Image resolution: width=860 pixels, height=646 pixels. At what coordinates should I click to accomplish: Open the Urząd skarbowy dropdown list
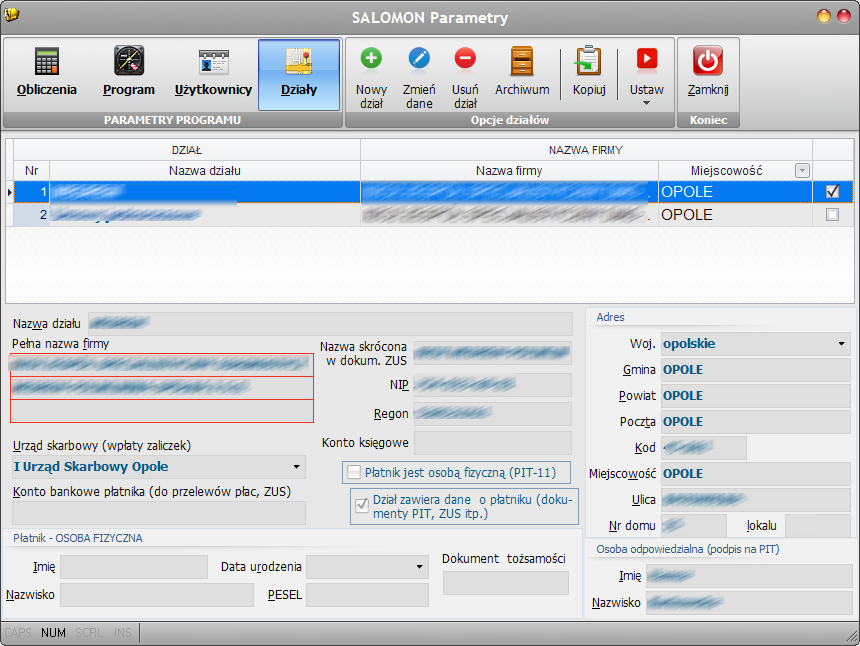(x=297, y=467)
